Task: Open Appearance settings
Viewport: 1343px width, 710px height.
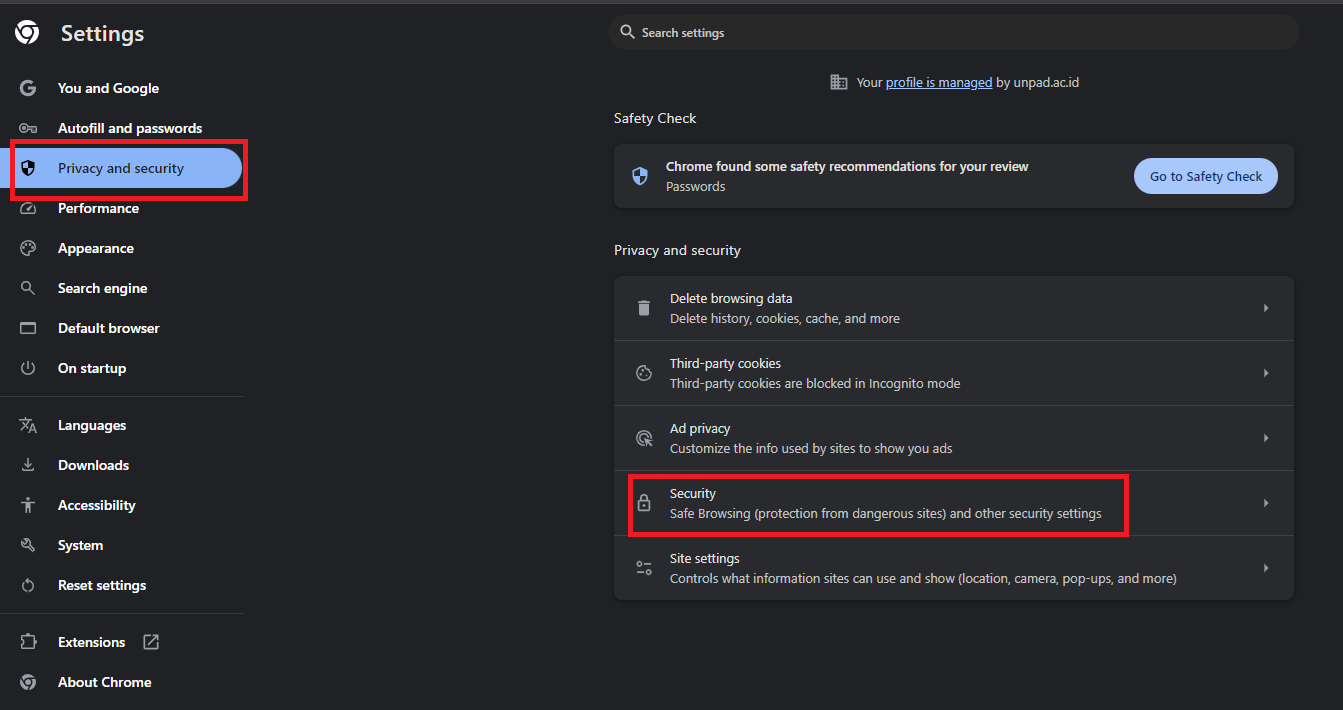Action: click(96, 248)
